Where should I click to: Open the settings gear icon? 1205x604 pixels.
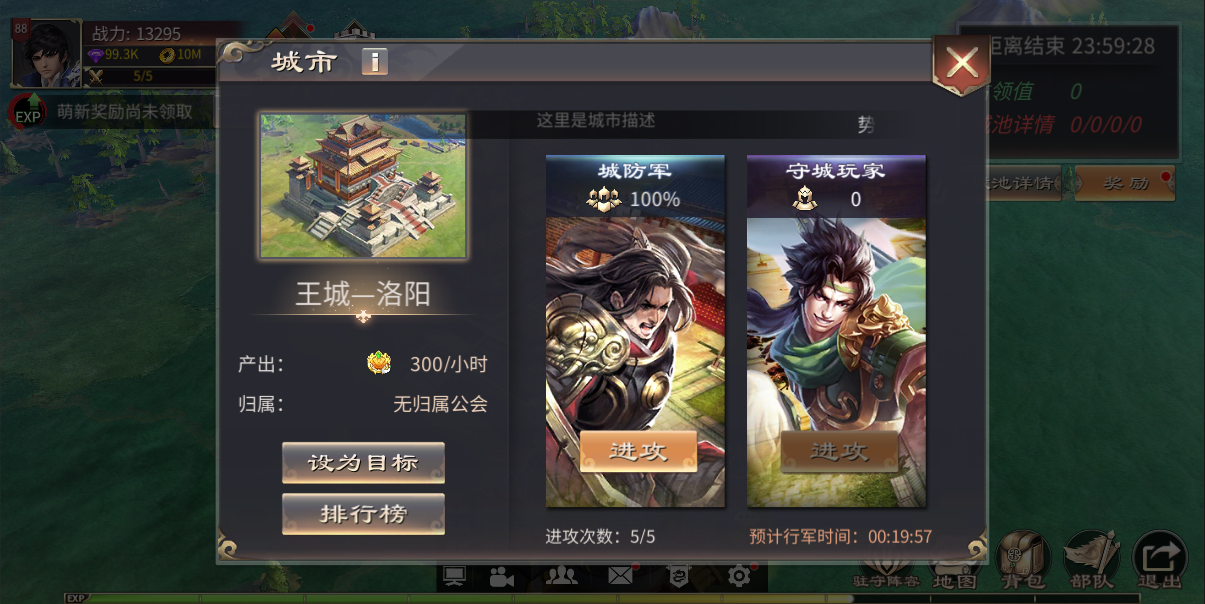pyautogui.click(x=739, y=576)
